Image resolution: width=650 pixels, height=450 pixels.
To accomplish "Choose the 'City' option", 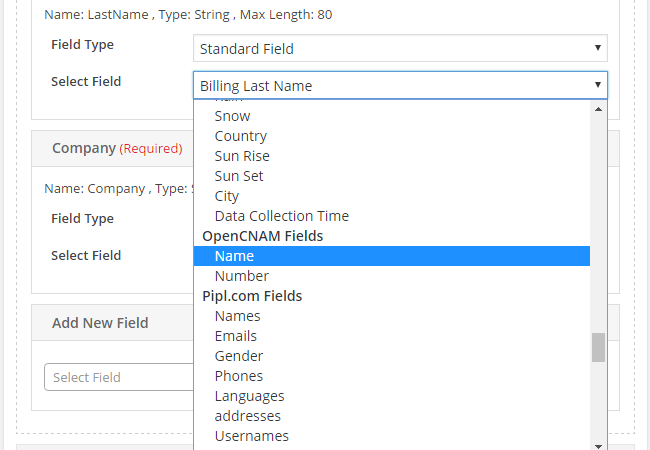I will 227,196.
